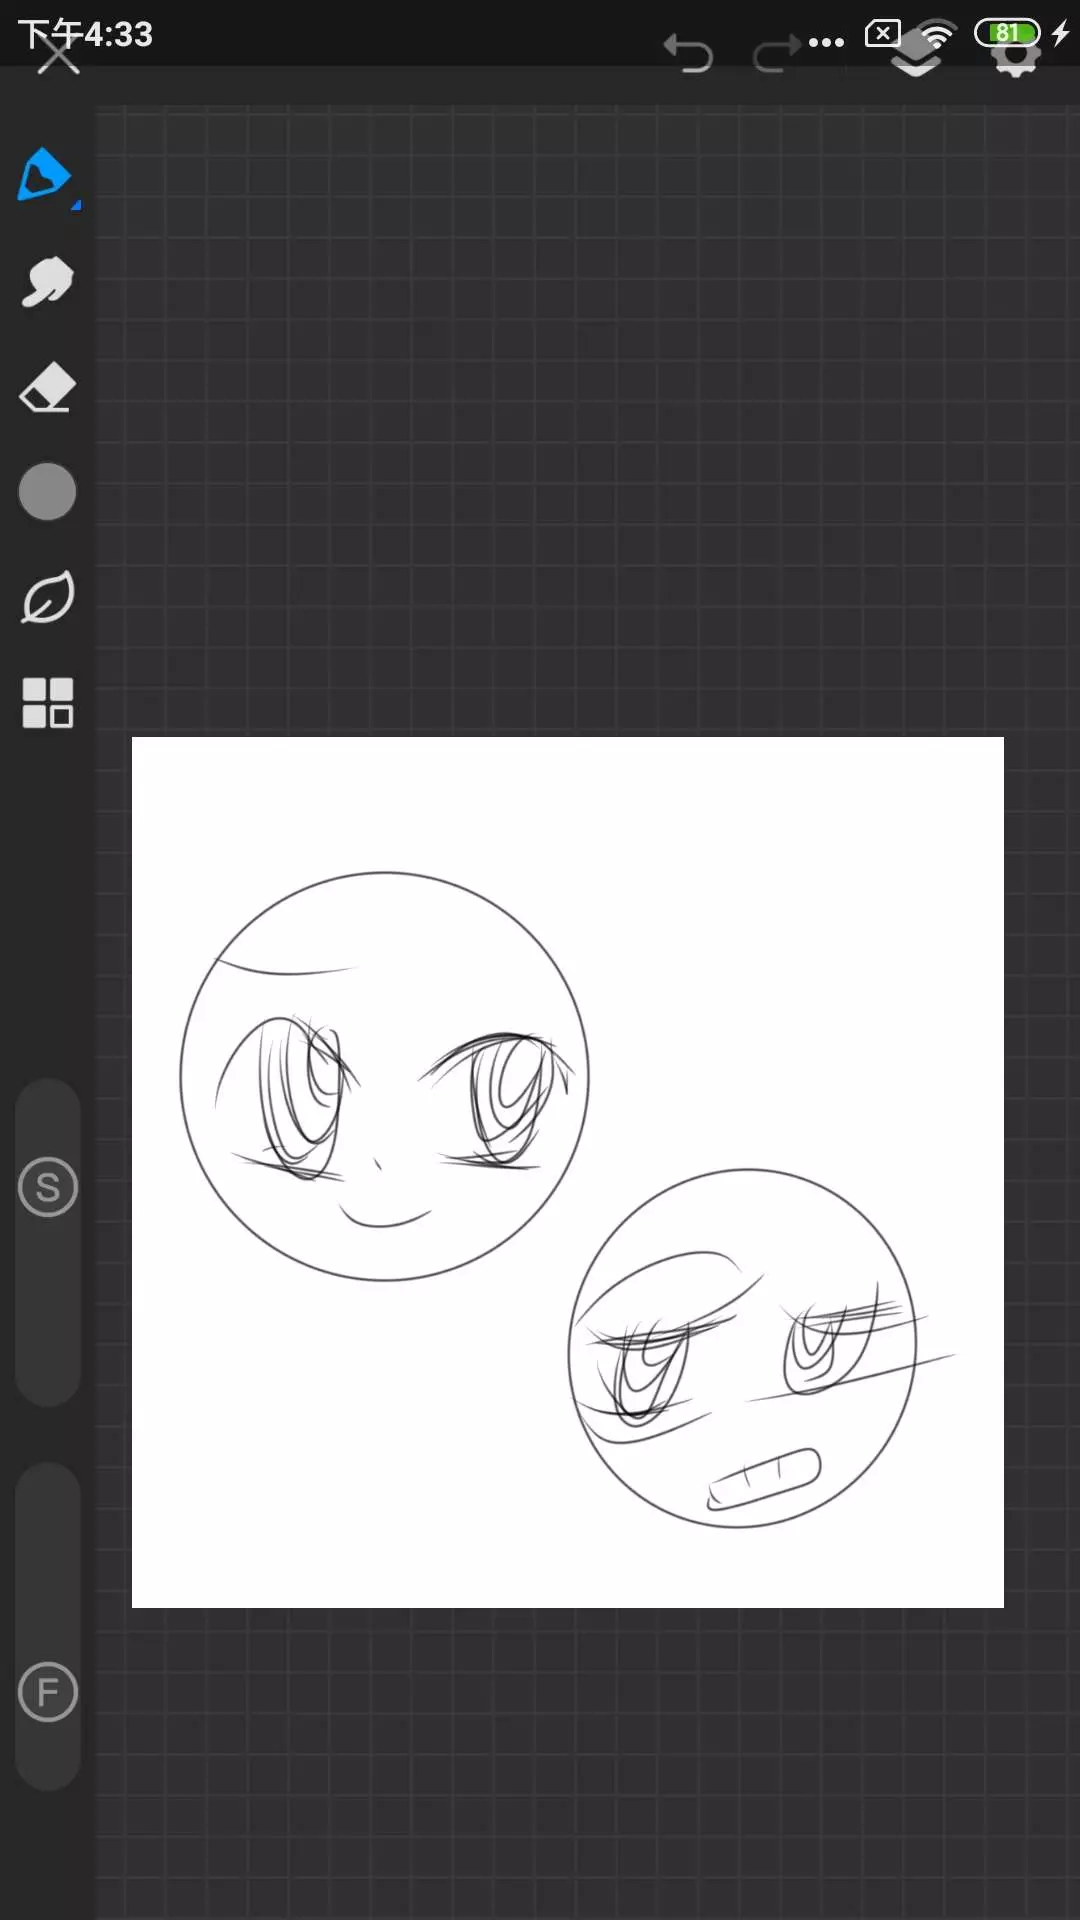Viewport: 1080px width, 1920px height.
Task: Tap the angry face drawing on canvas
Action: (x=742, y=1348)
